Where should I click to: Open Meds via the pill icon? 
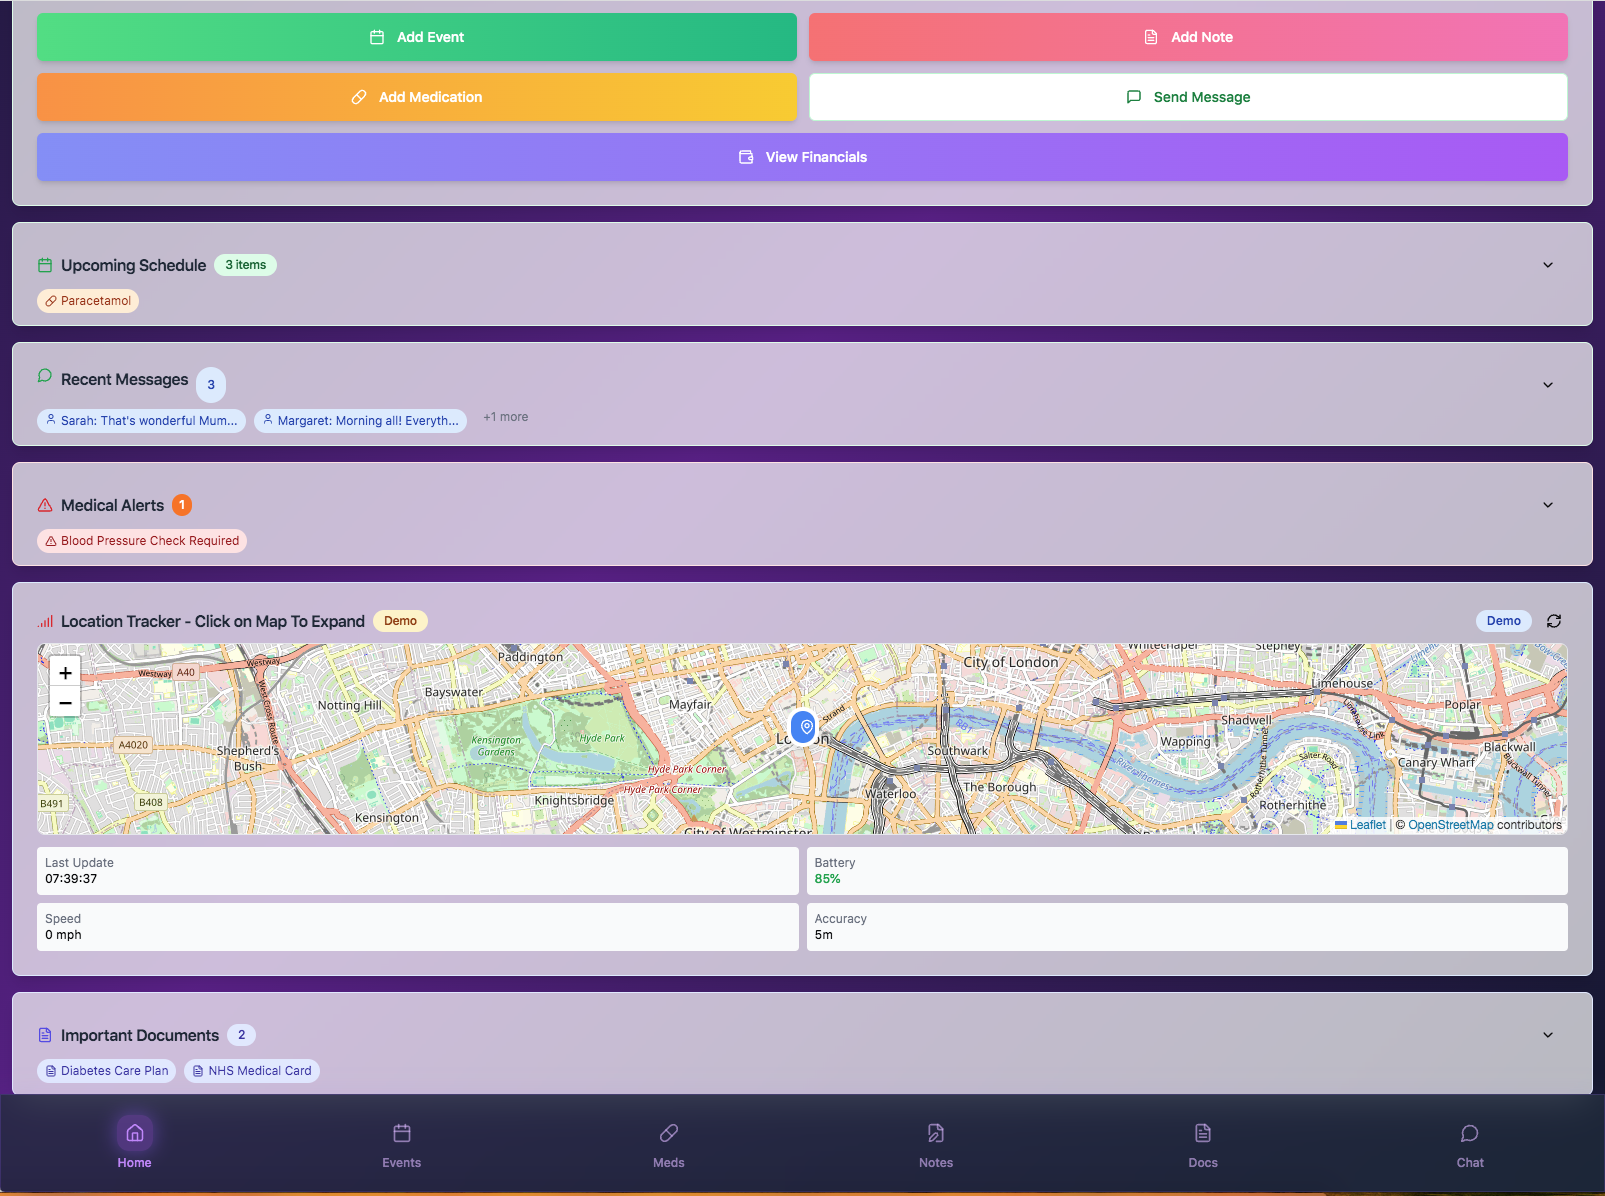point(668,1133)
